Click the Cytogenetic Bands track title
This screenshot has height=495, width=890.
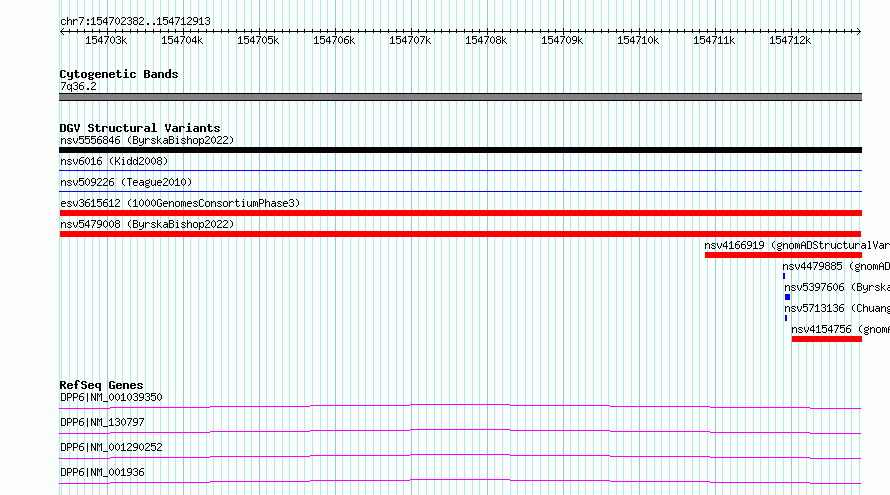(119, 74)
